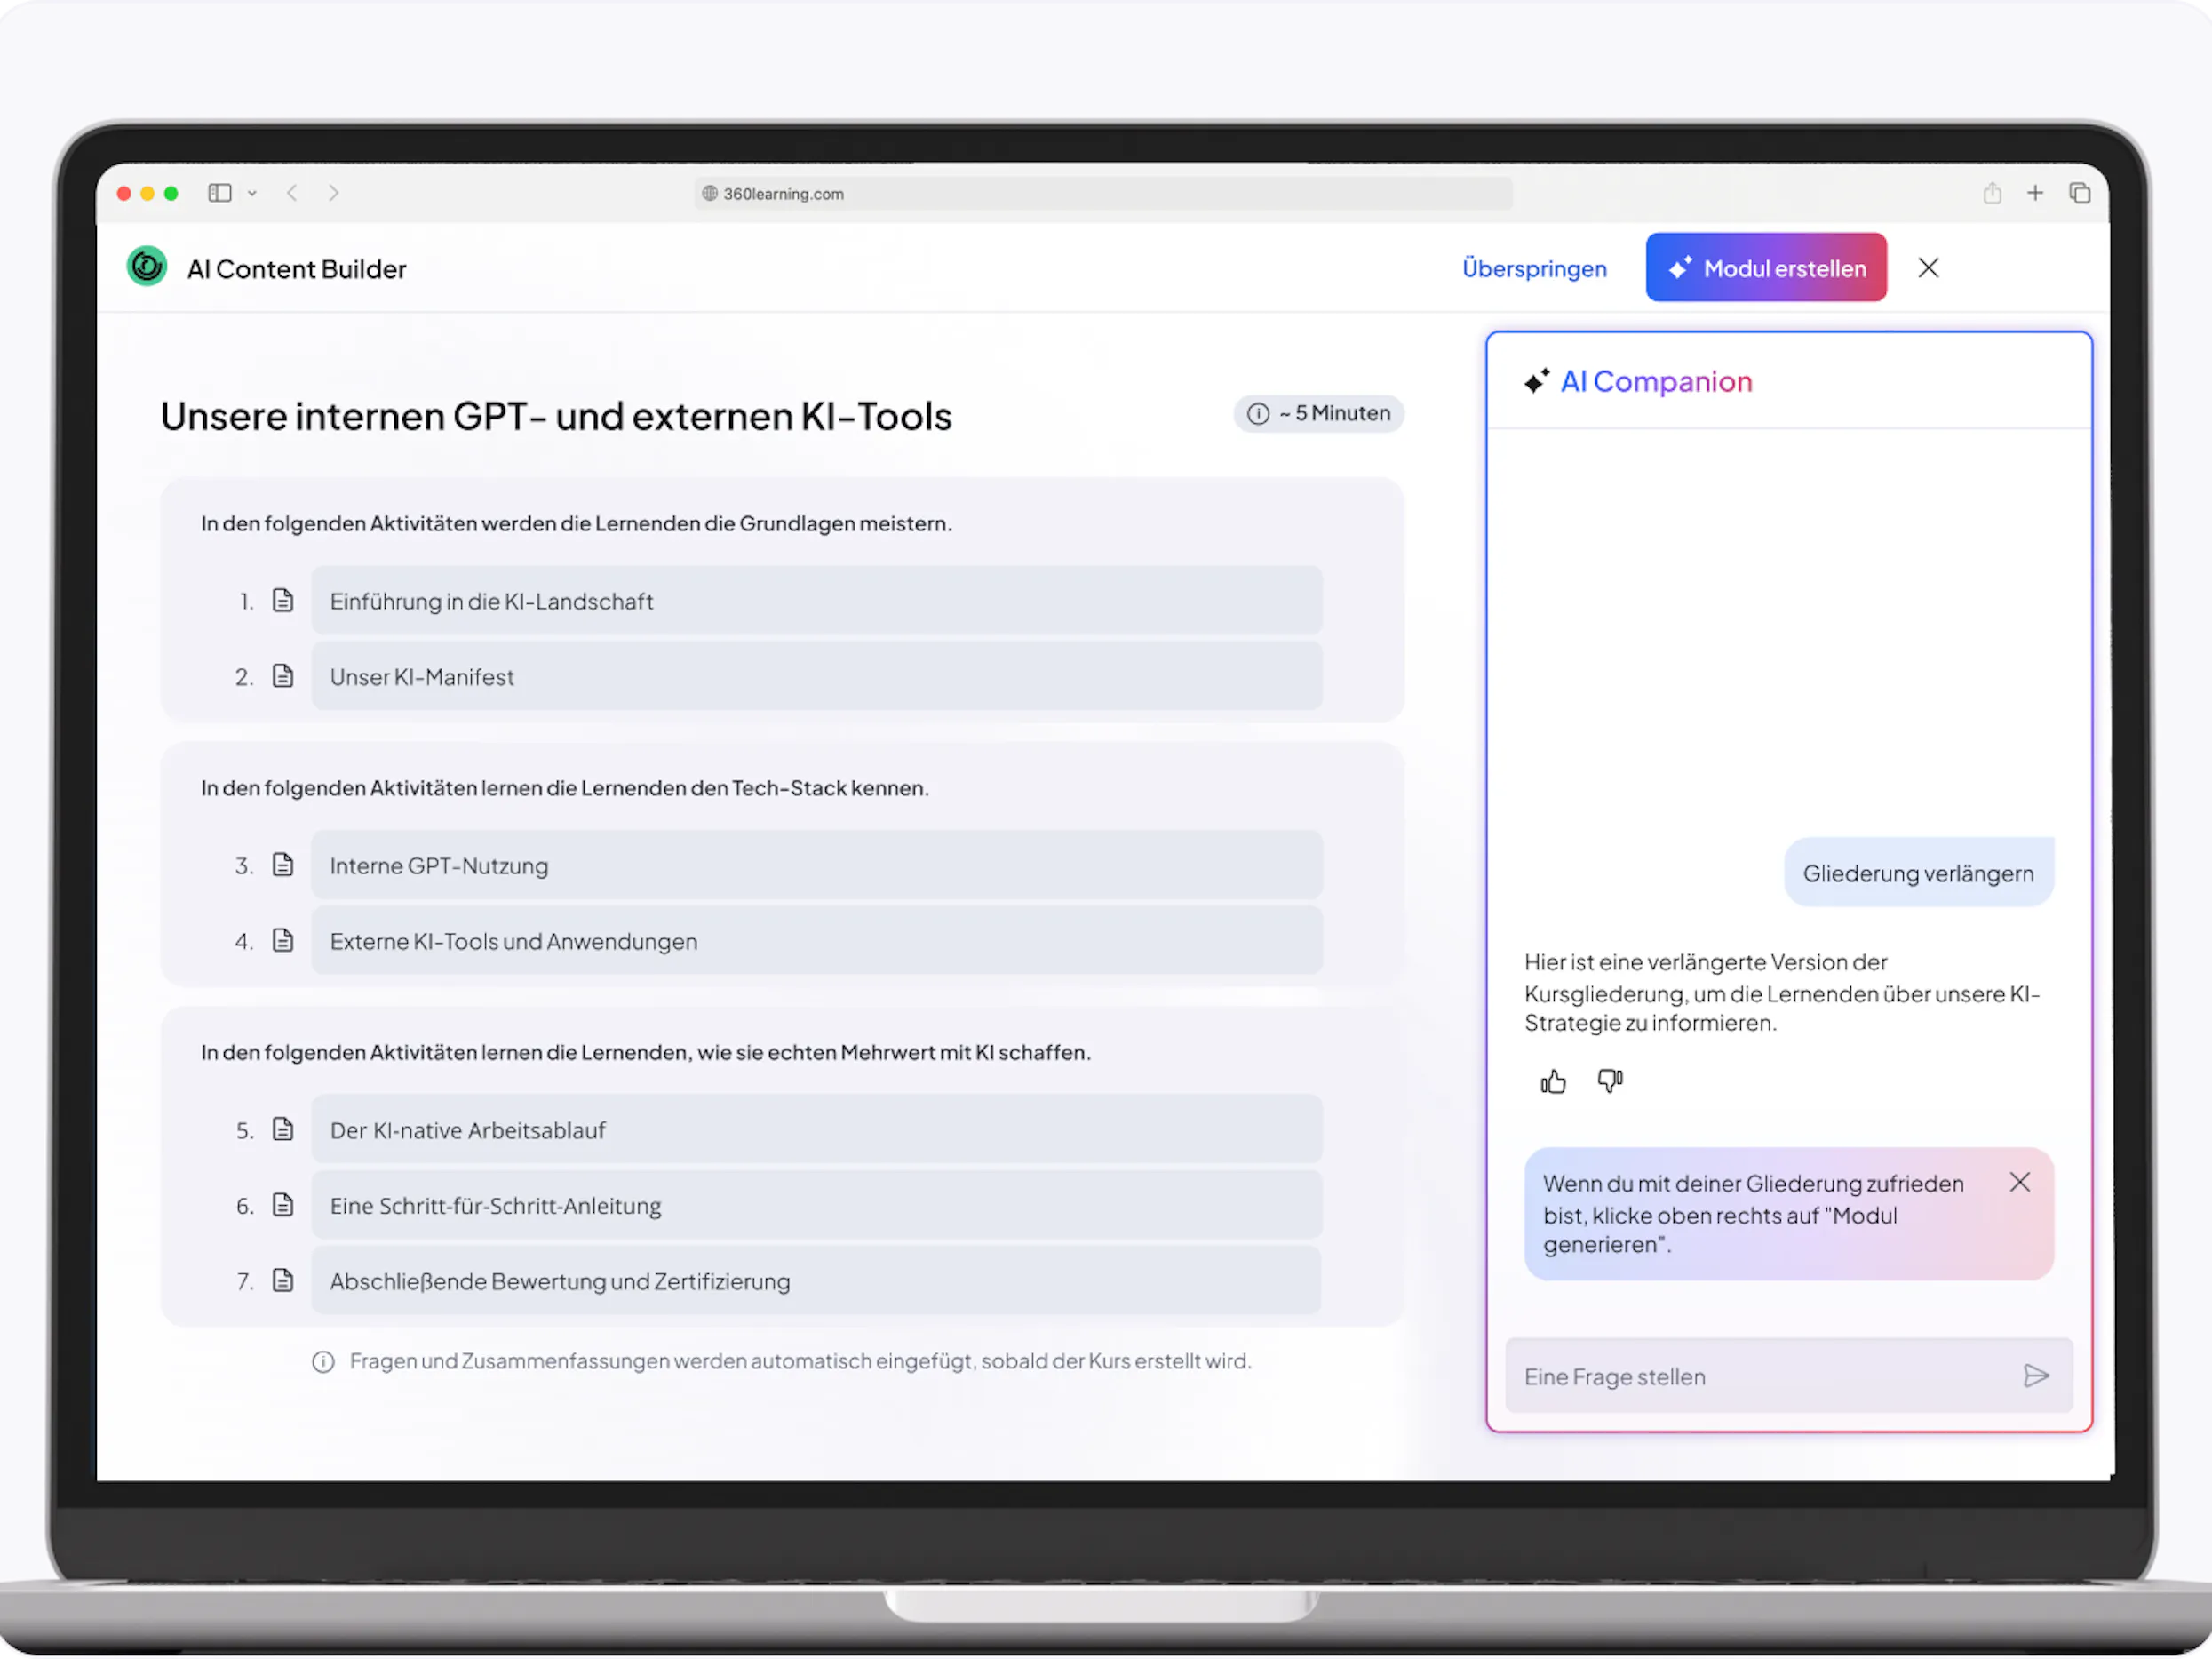
Task: Open a new browser tab with plus
Action: pos(2035,193)
